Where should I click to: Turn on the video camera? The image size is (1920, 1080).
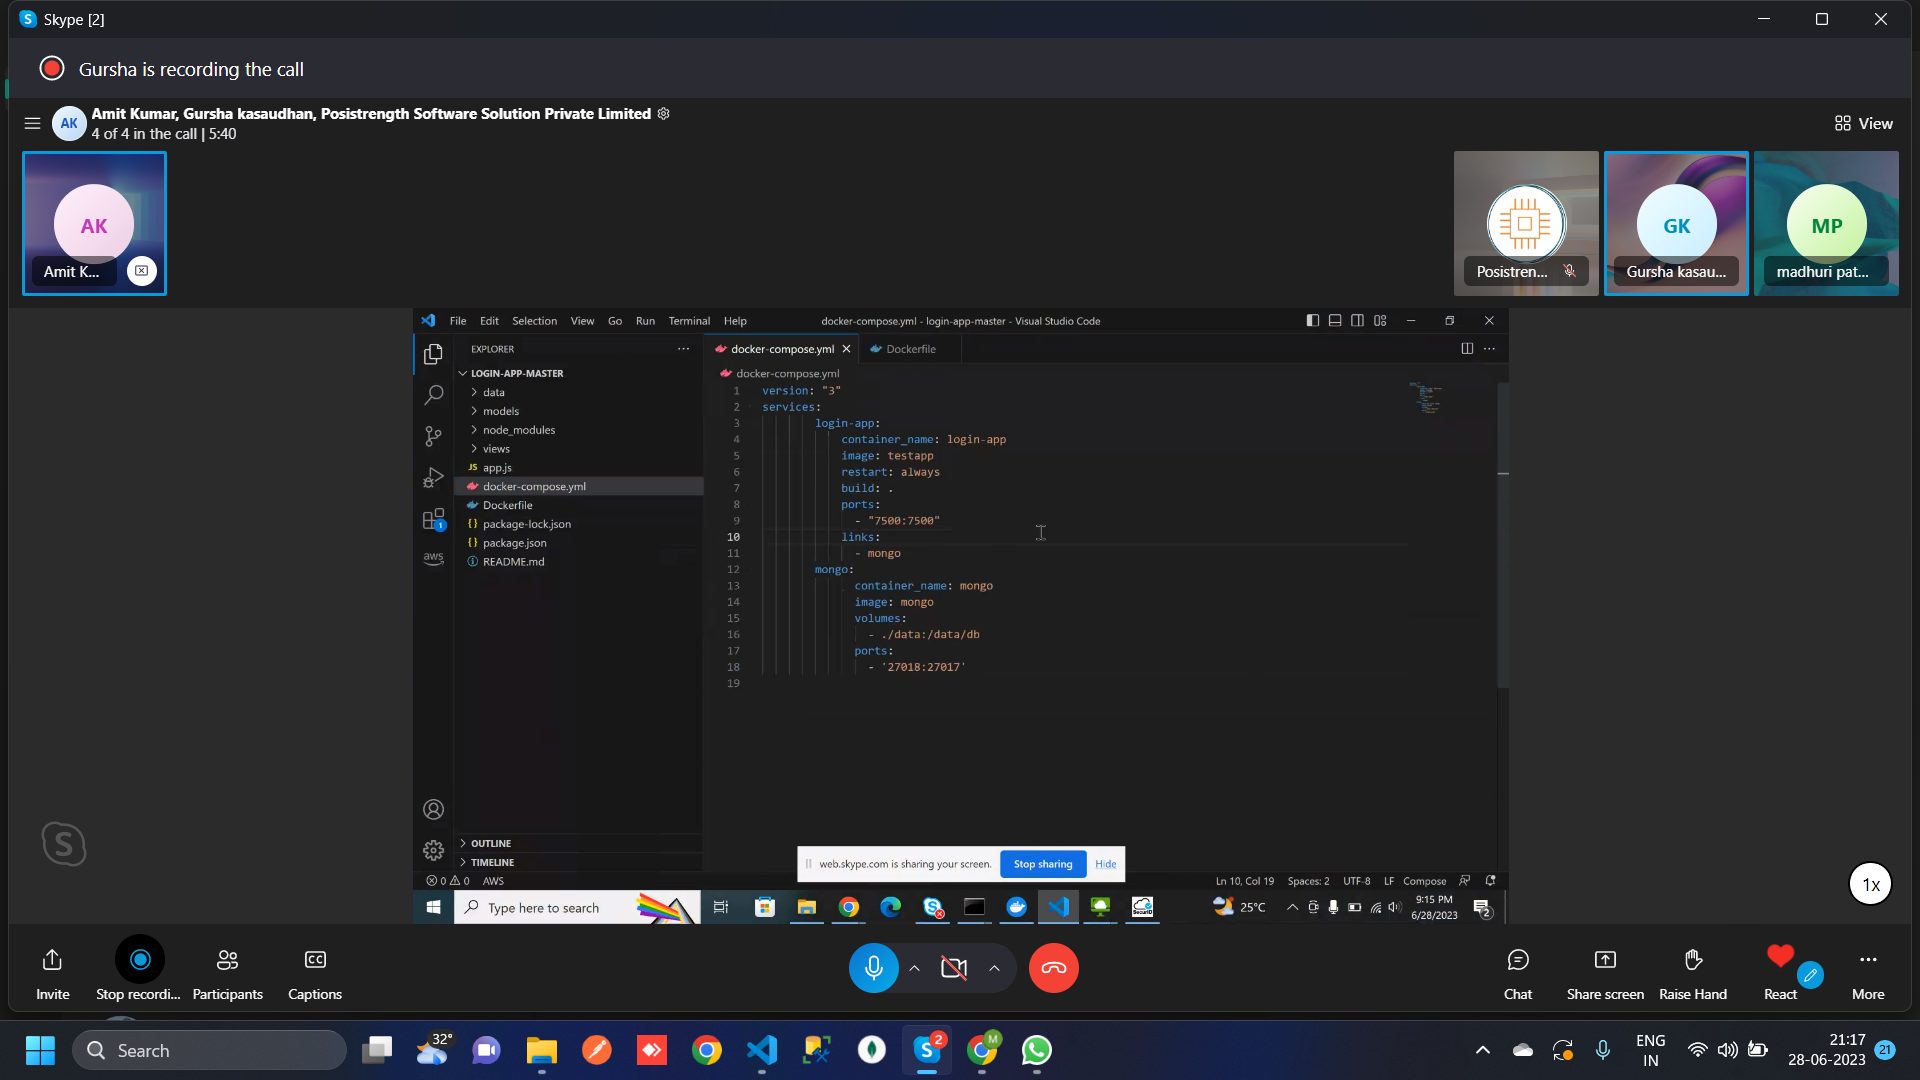tap(954, 968)
